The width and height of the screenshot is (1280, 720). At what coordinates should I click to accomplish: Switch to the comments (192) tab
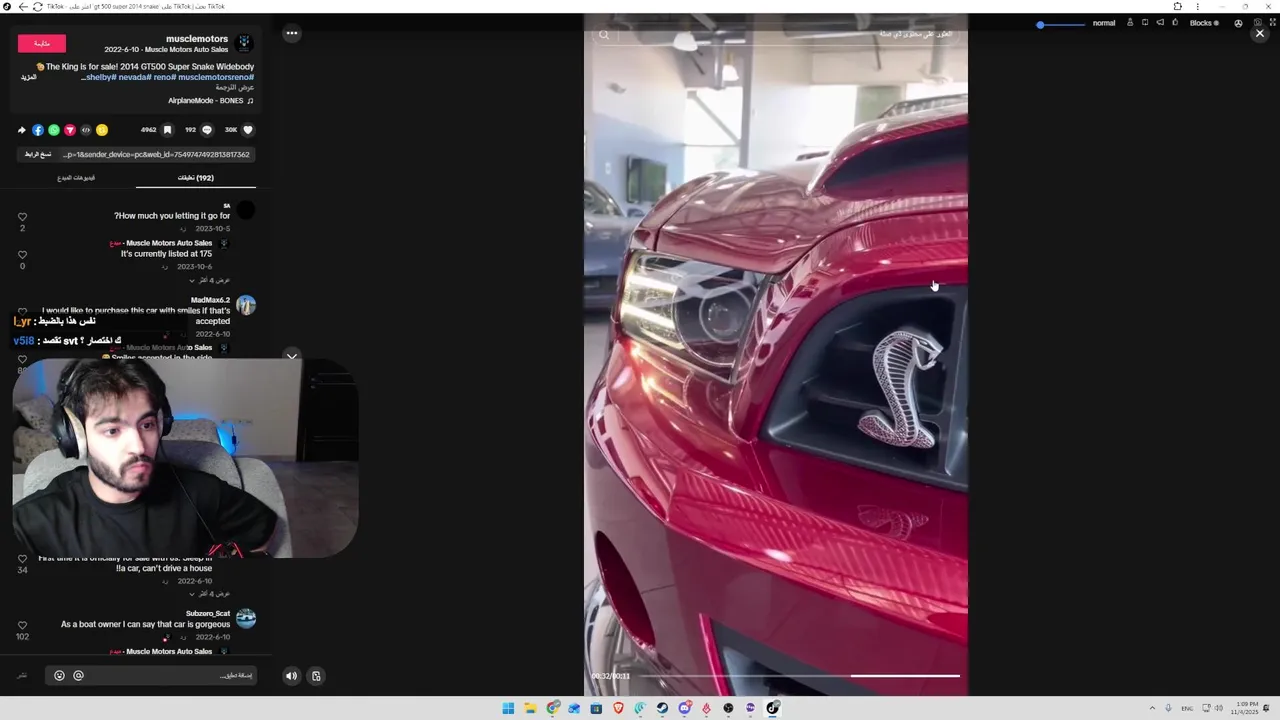pyautogui.click(x=196, y=178)
